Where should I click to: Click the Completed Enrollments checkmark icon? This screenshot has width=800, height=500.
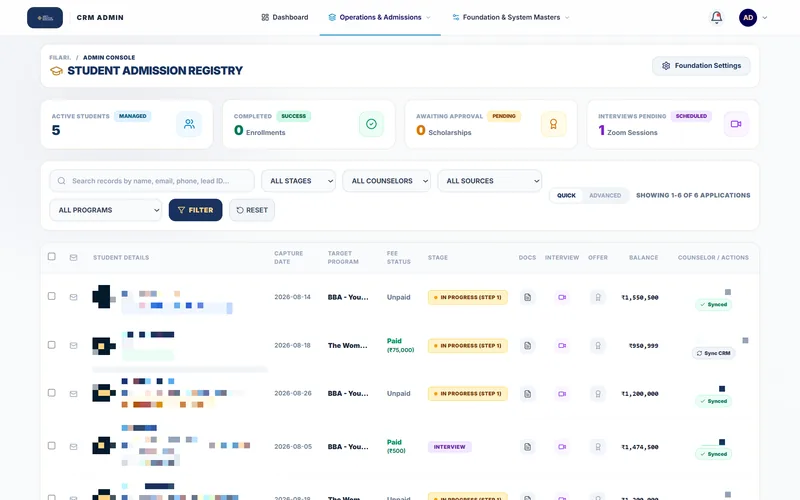[371, 124]
